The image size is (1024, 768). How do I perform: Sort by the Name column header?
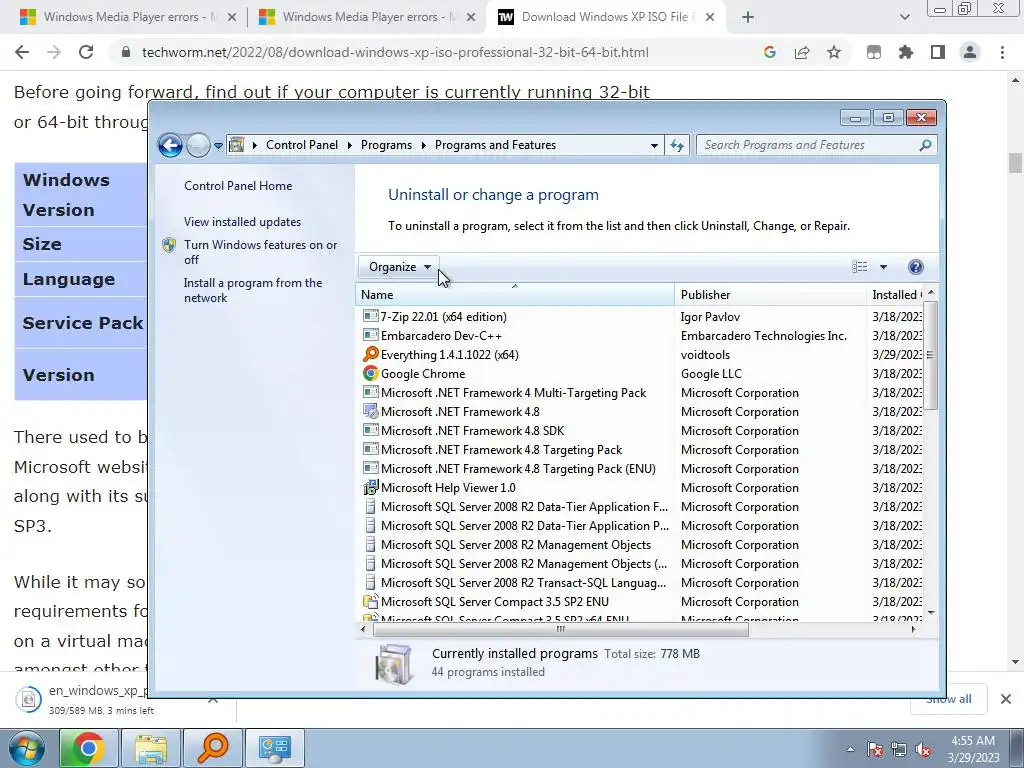coord(515,295)
